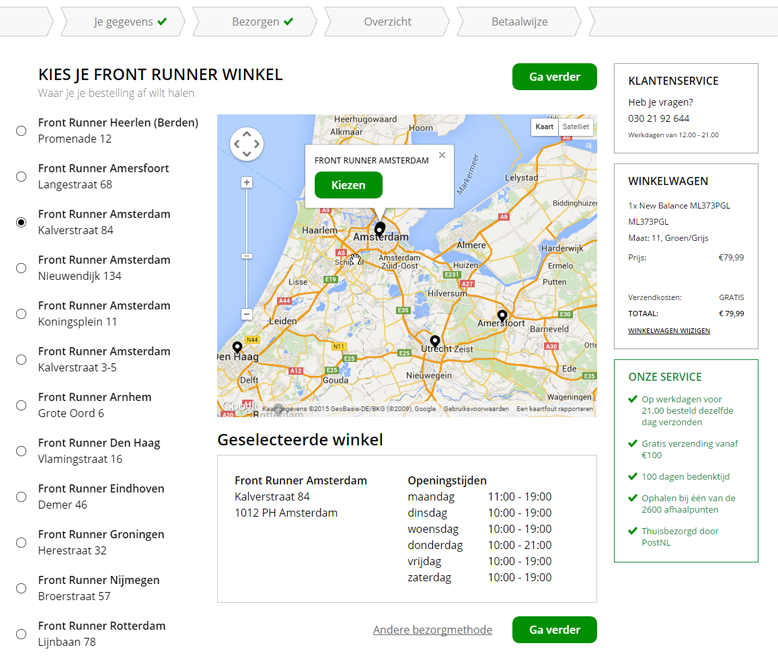The image size is (778, 660).
Task: Zoom out with map minus button
Action: click(247, 314)
